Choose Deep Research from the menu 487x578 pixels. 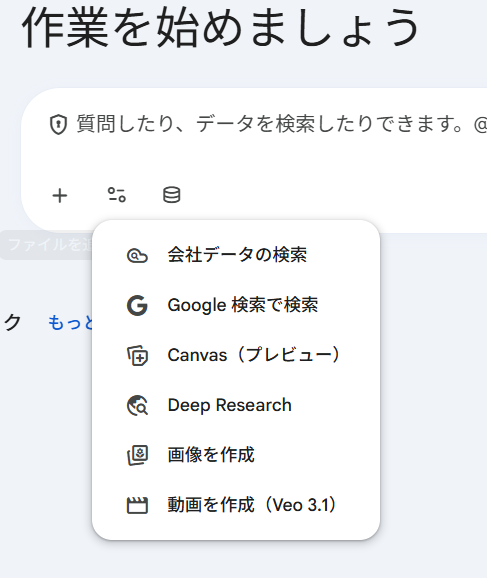236,405
